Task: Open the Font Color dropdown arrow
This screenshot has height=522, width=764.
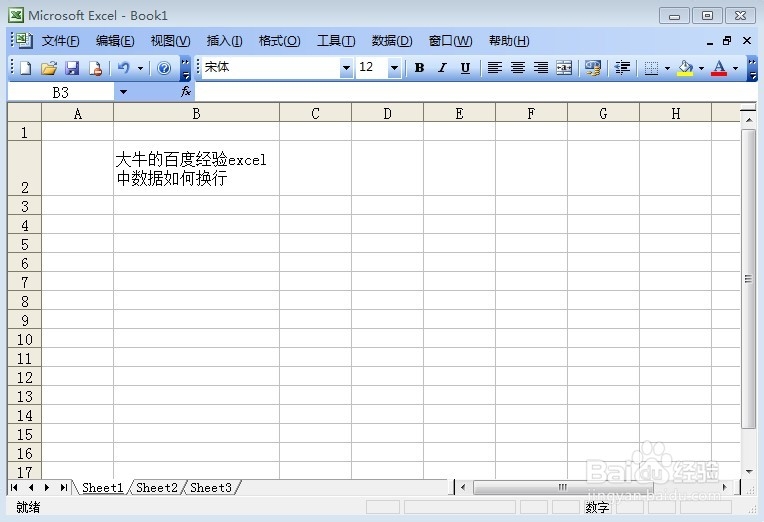Action: 736,68
